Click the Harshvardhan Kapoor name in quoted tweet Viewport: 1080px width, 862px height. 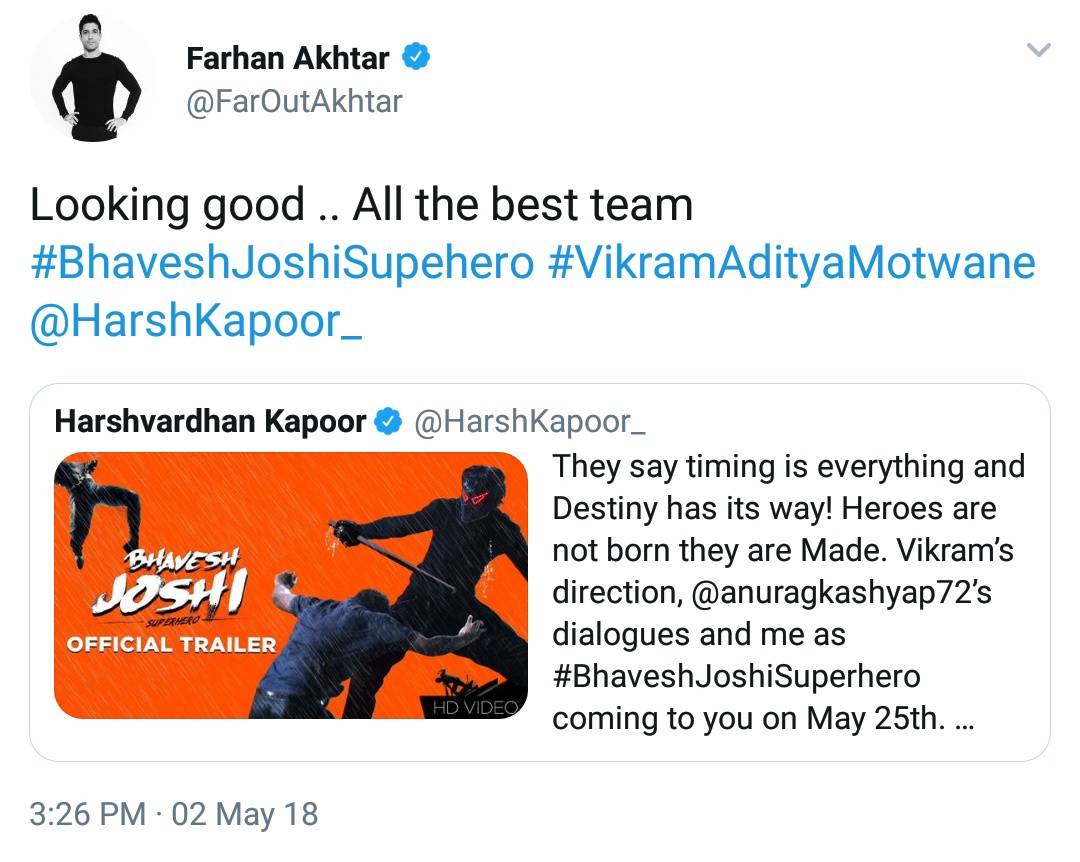click(x=210, y=422)
